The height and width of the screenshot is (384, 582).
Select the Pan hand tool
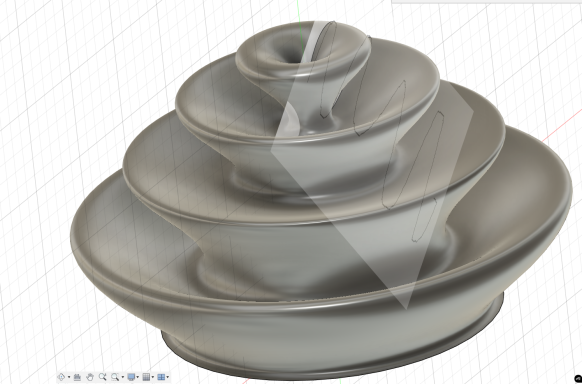pos(90,377)
